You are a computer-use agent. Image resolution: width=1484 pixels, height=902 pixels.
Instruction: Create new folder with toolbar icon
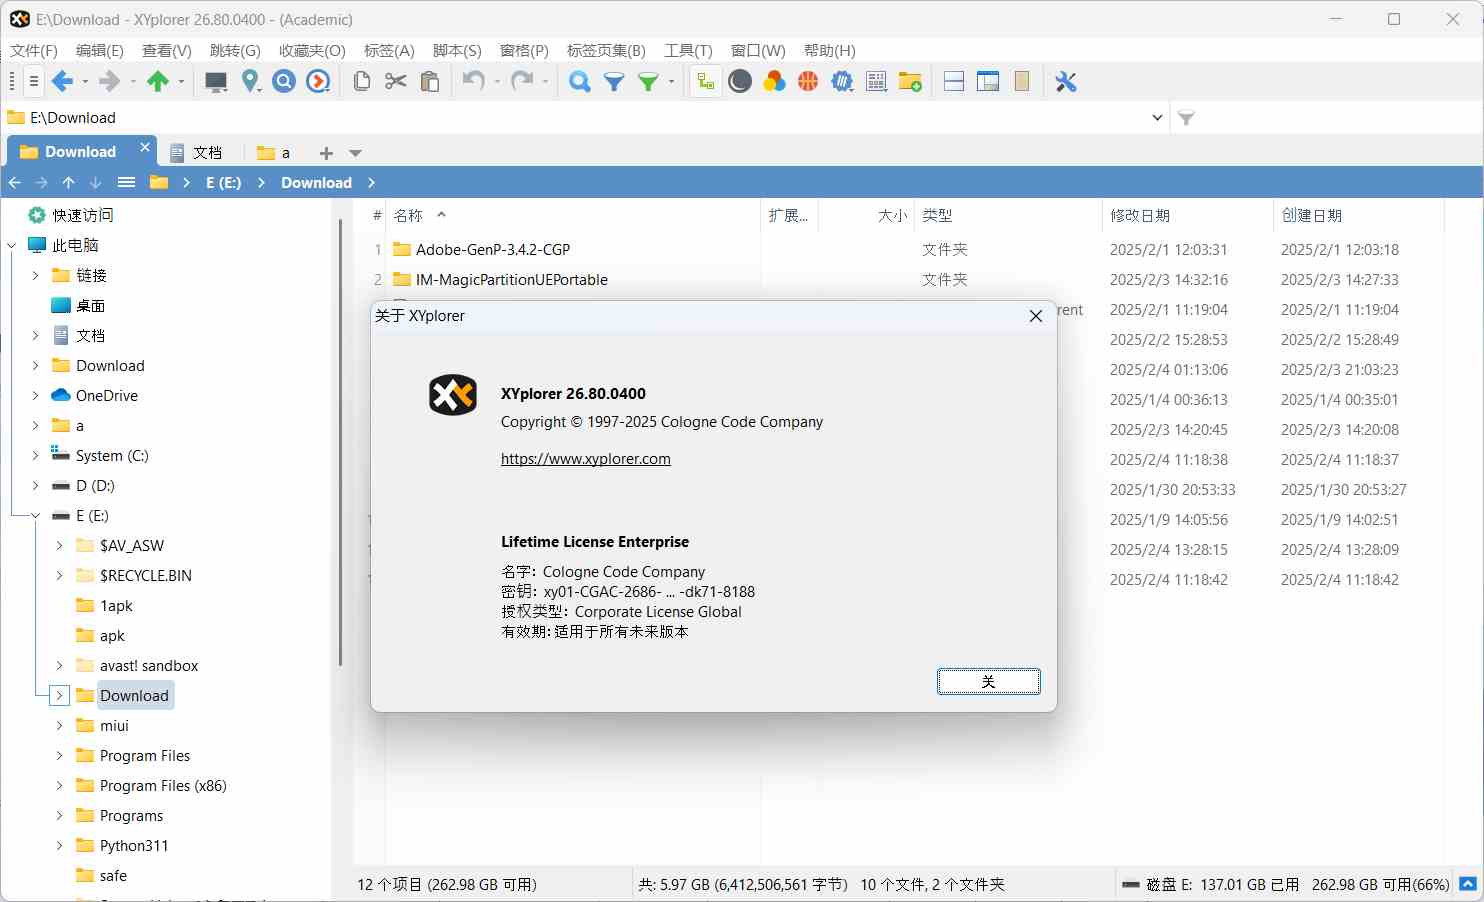910,82
